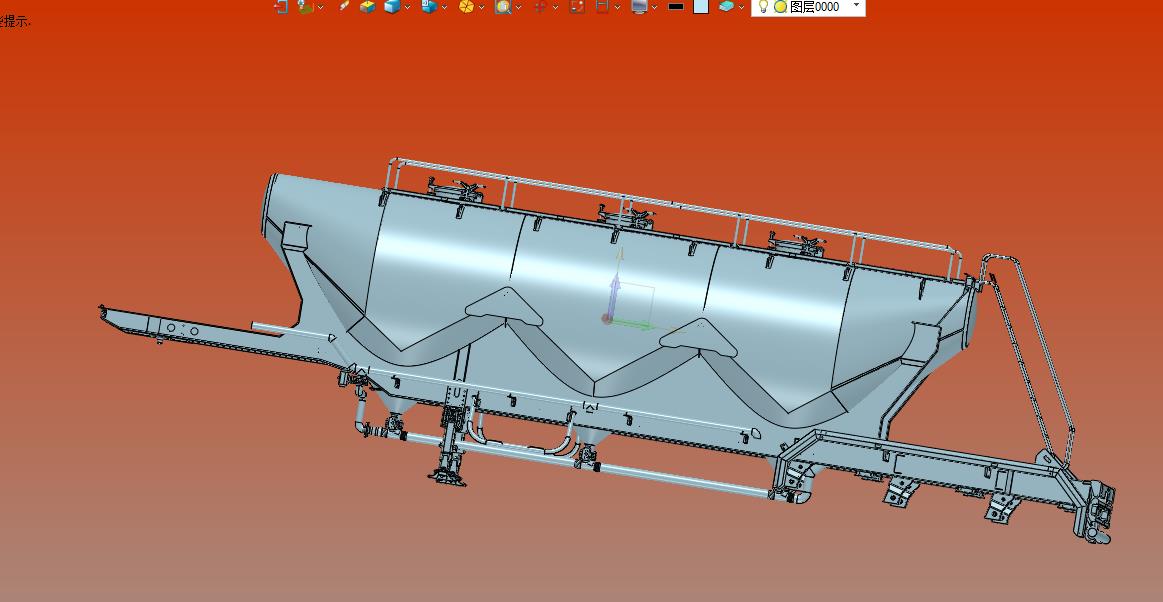The height and width of the screenshot is (602, 1163).
Task: Click the magnifier zoom icon
Action: pos(504,6)
